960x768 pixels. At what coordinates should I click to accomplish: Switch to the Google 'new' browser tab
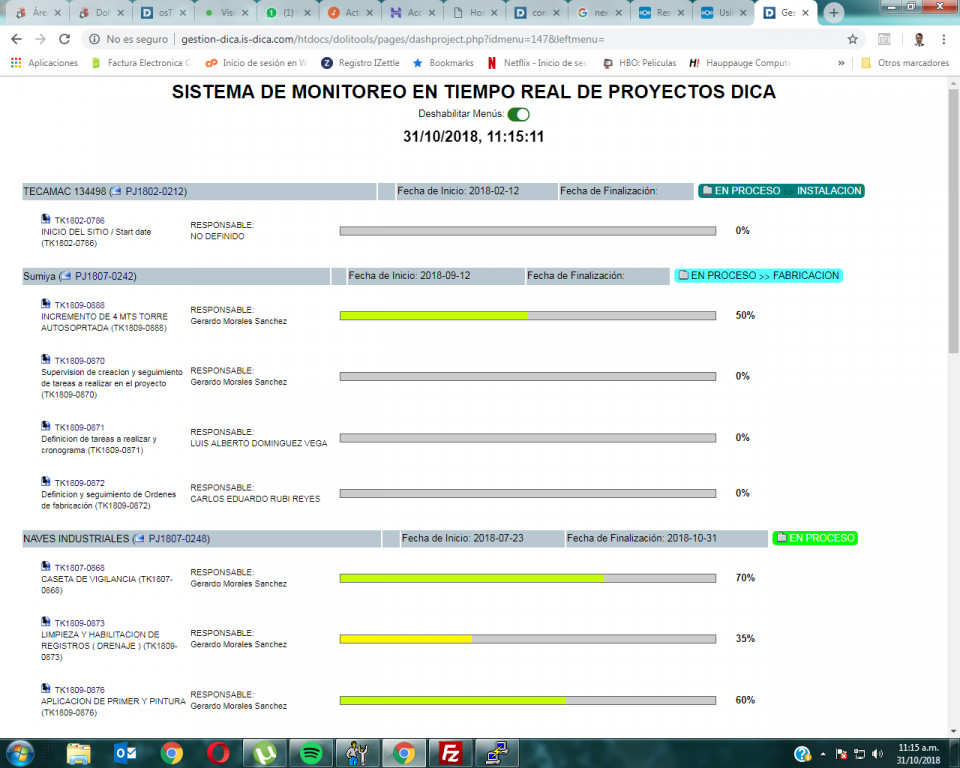[x=599, y=13]
